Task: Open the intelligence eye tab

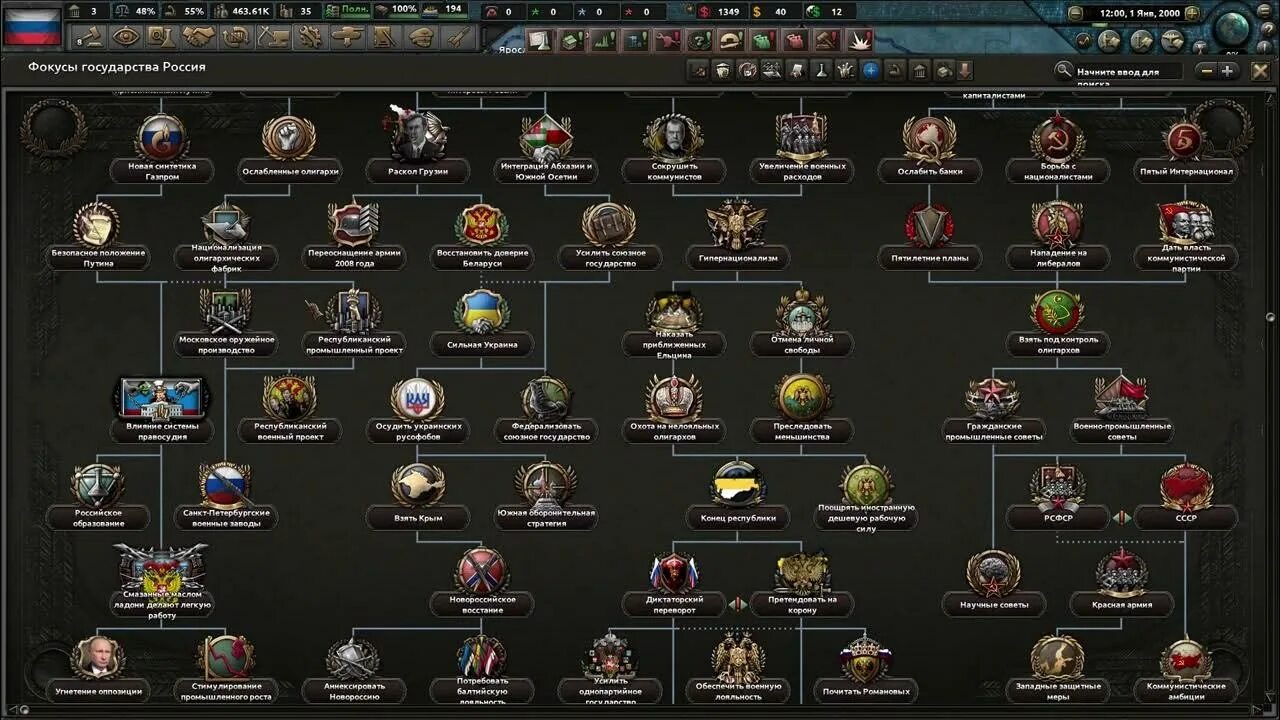Action: (125, 37)
